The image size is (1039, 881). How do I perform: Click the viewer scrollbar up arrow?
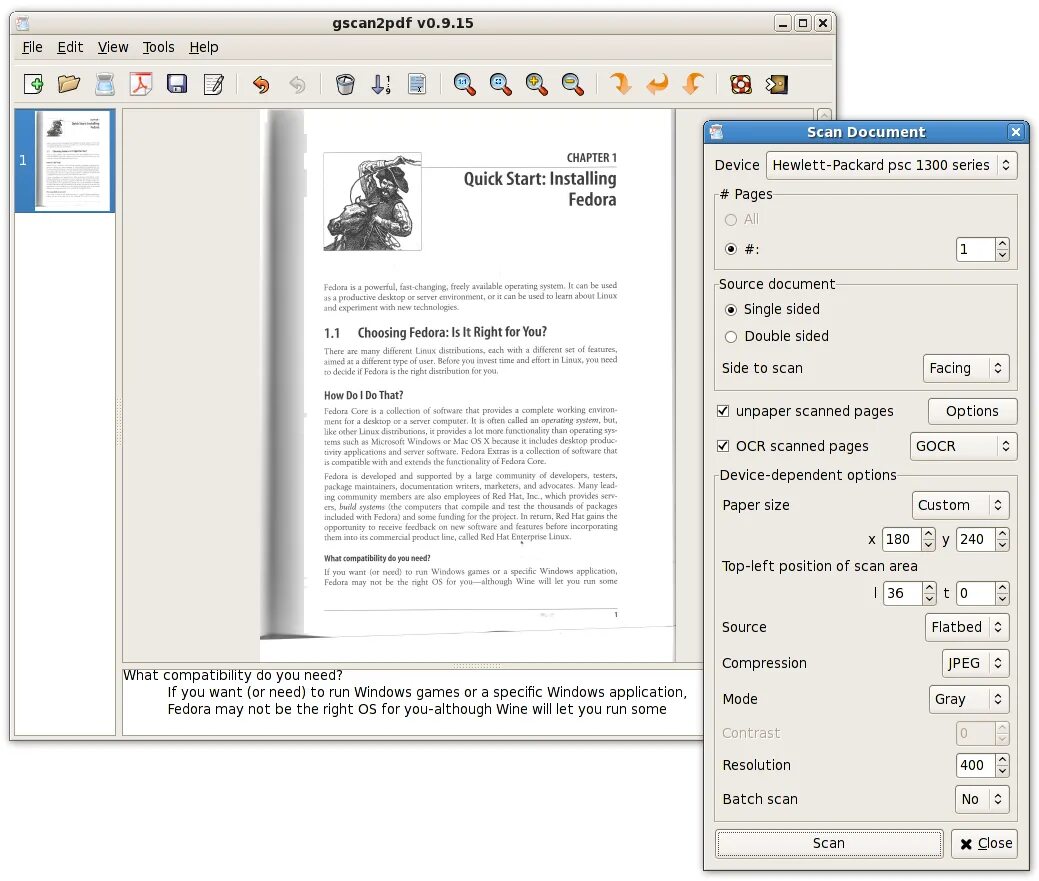pyautogui.click(x=824, y=115)
